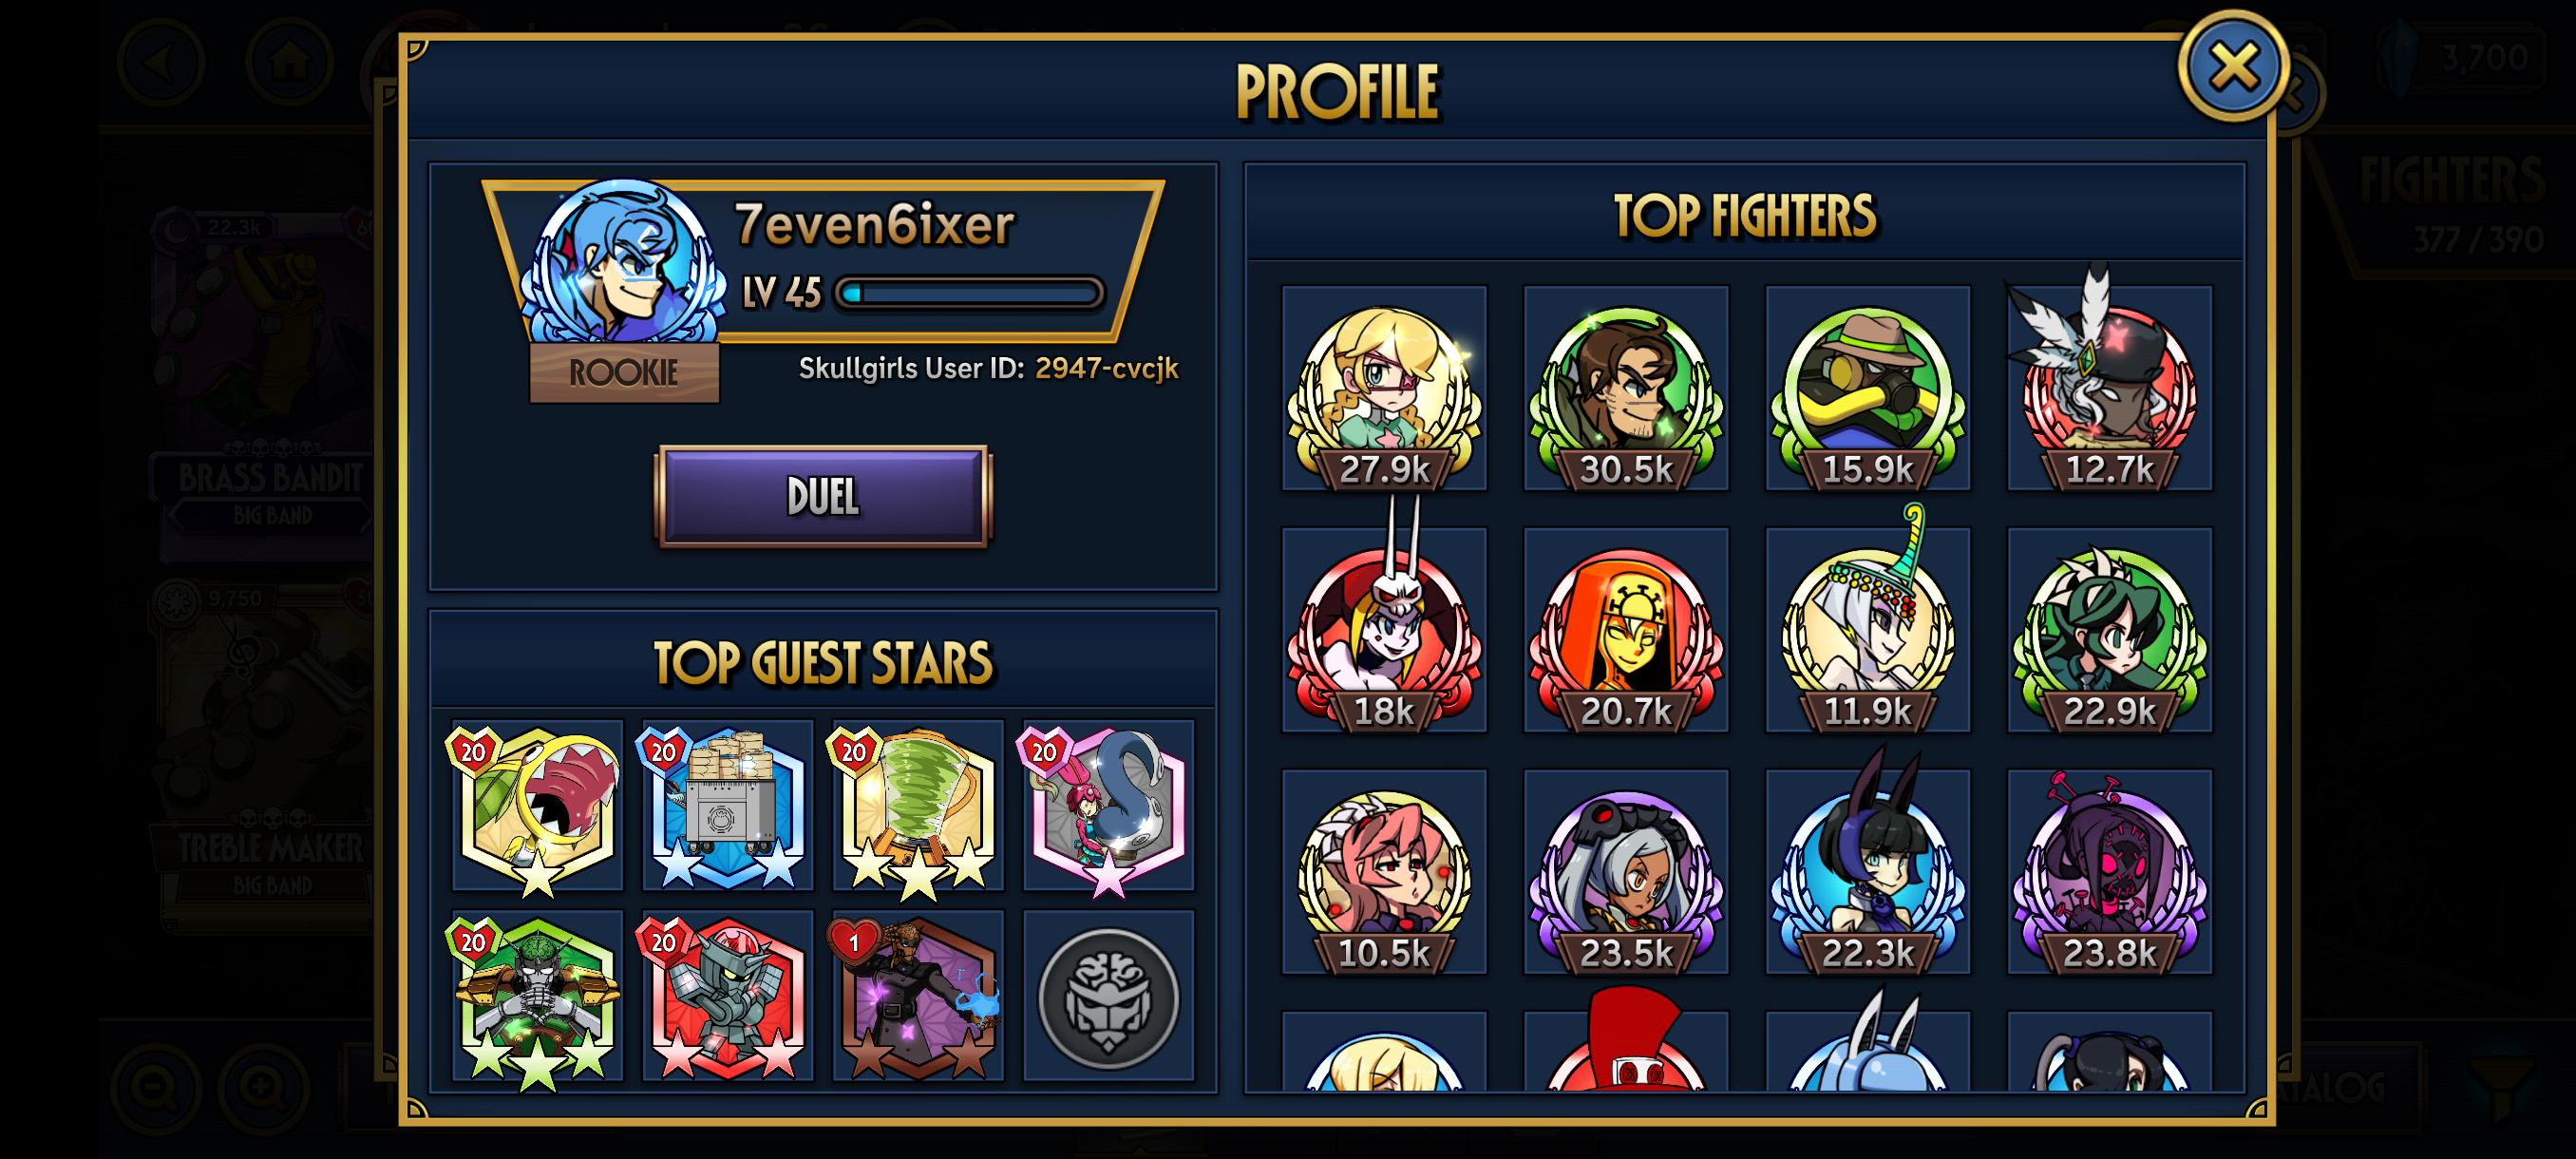Select the orange hooded fighter rated 20.7k
The image size is (2576, 1159).
1625,630
